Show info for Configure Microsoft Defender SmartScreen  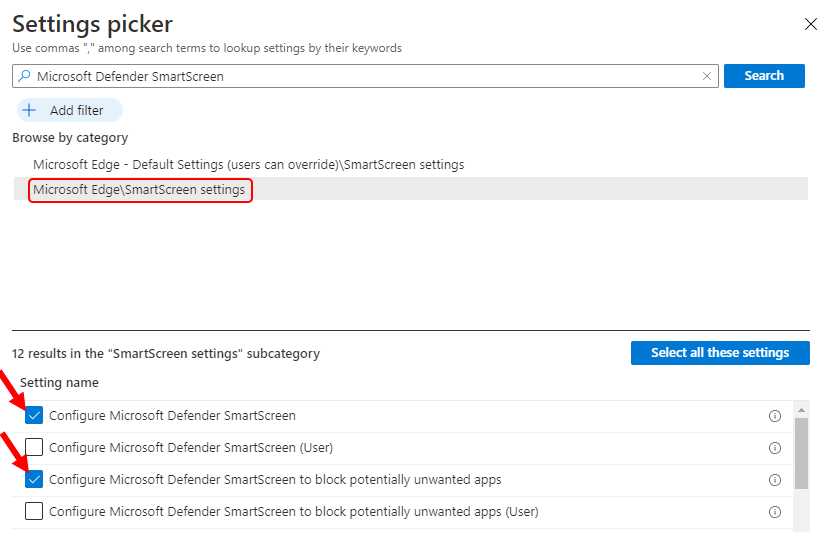coord(775,416)
